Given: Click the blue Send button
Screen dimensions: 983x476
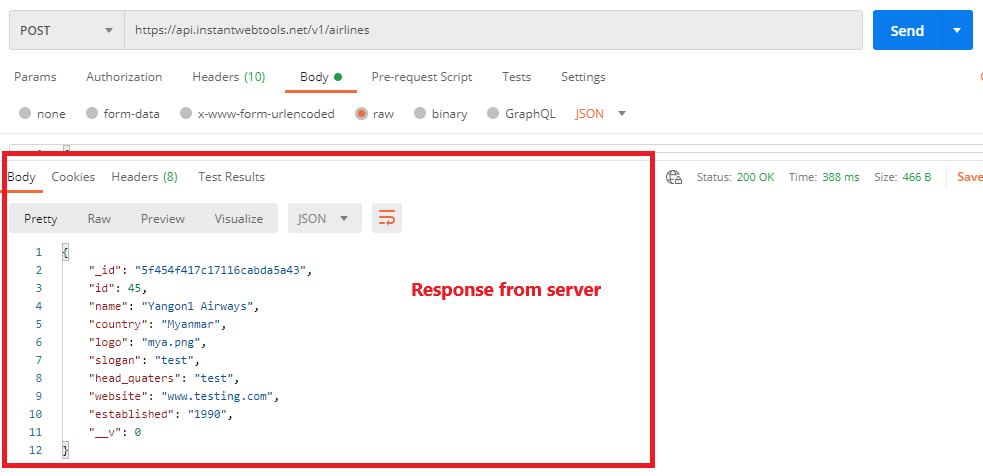Looking at the screenshot, I should (906, 30).
